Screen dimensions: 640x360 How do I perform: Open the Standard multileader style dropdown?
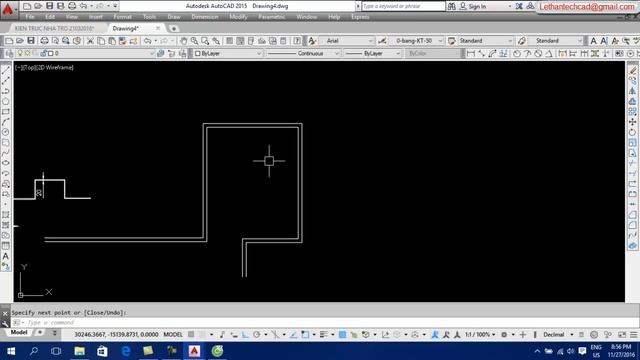click(556, 41)
